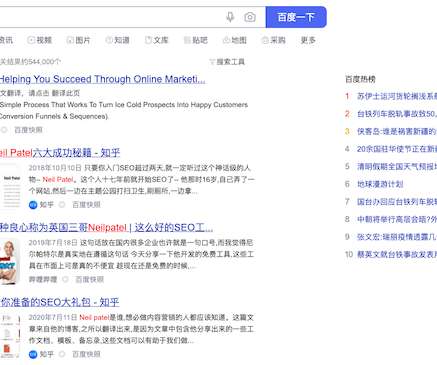
Task: Open hot topic 9 张文宏:瑞丽疫情
Action: pyautogui.click(x=397, y=237)
